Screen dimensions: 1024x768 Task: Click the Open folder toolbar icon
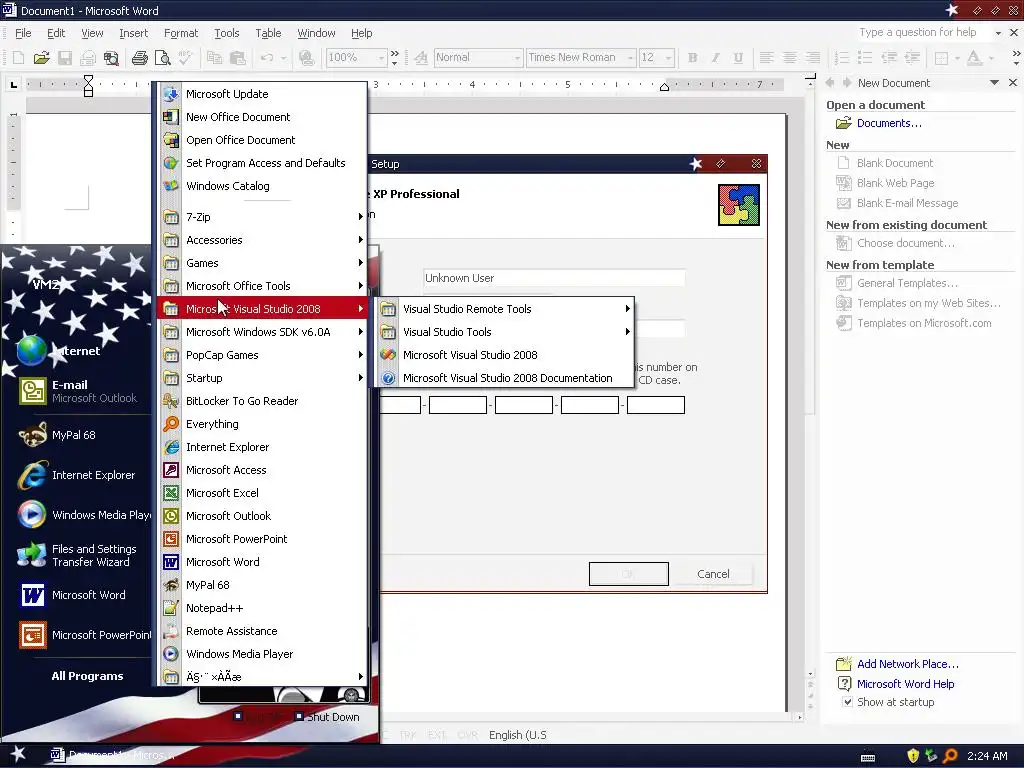point(42,57)
